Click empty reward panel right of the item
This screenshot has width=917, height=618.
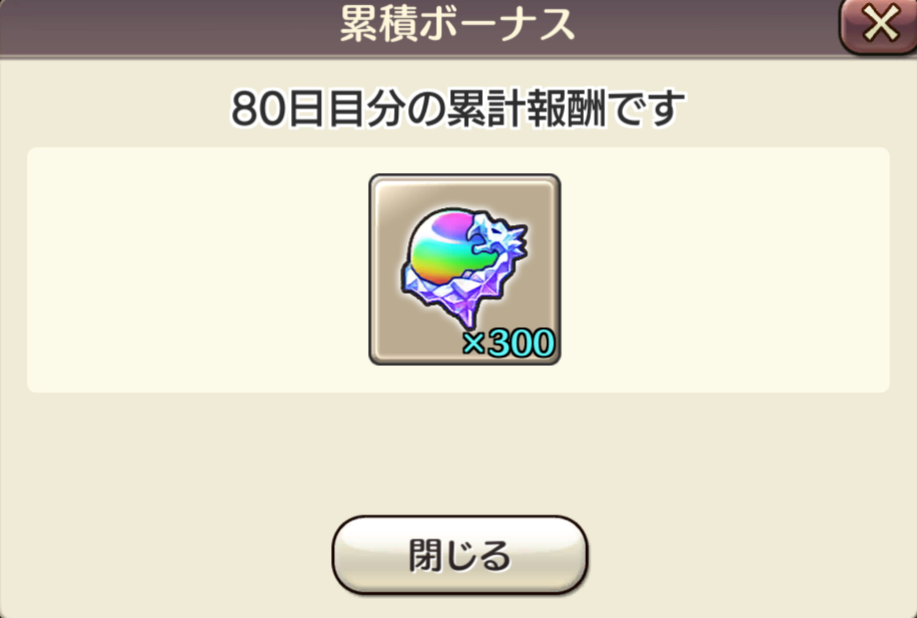[725, 270]
